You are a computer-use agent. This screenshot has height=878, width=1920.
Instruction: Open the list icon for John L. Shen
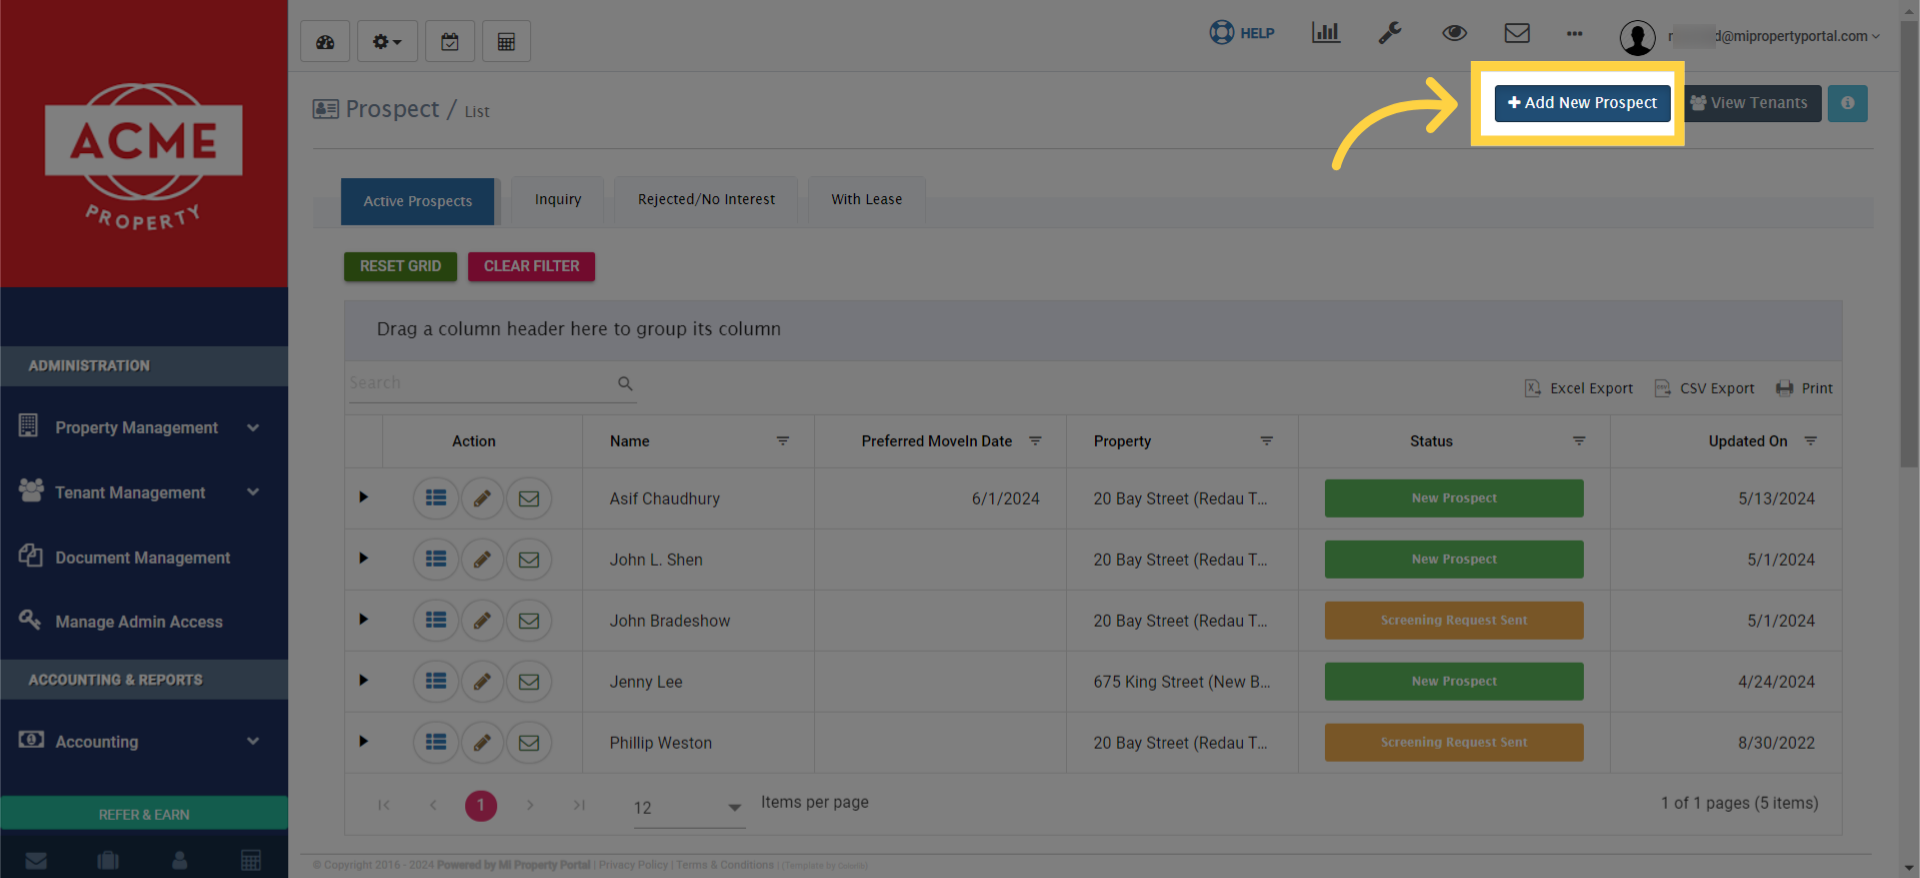(436, 559)
